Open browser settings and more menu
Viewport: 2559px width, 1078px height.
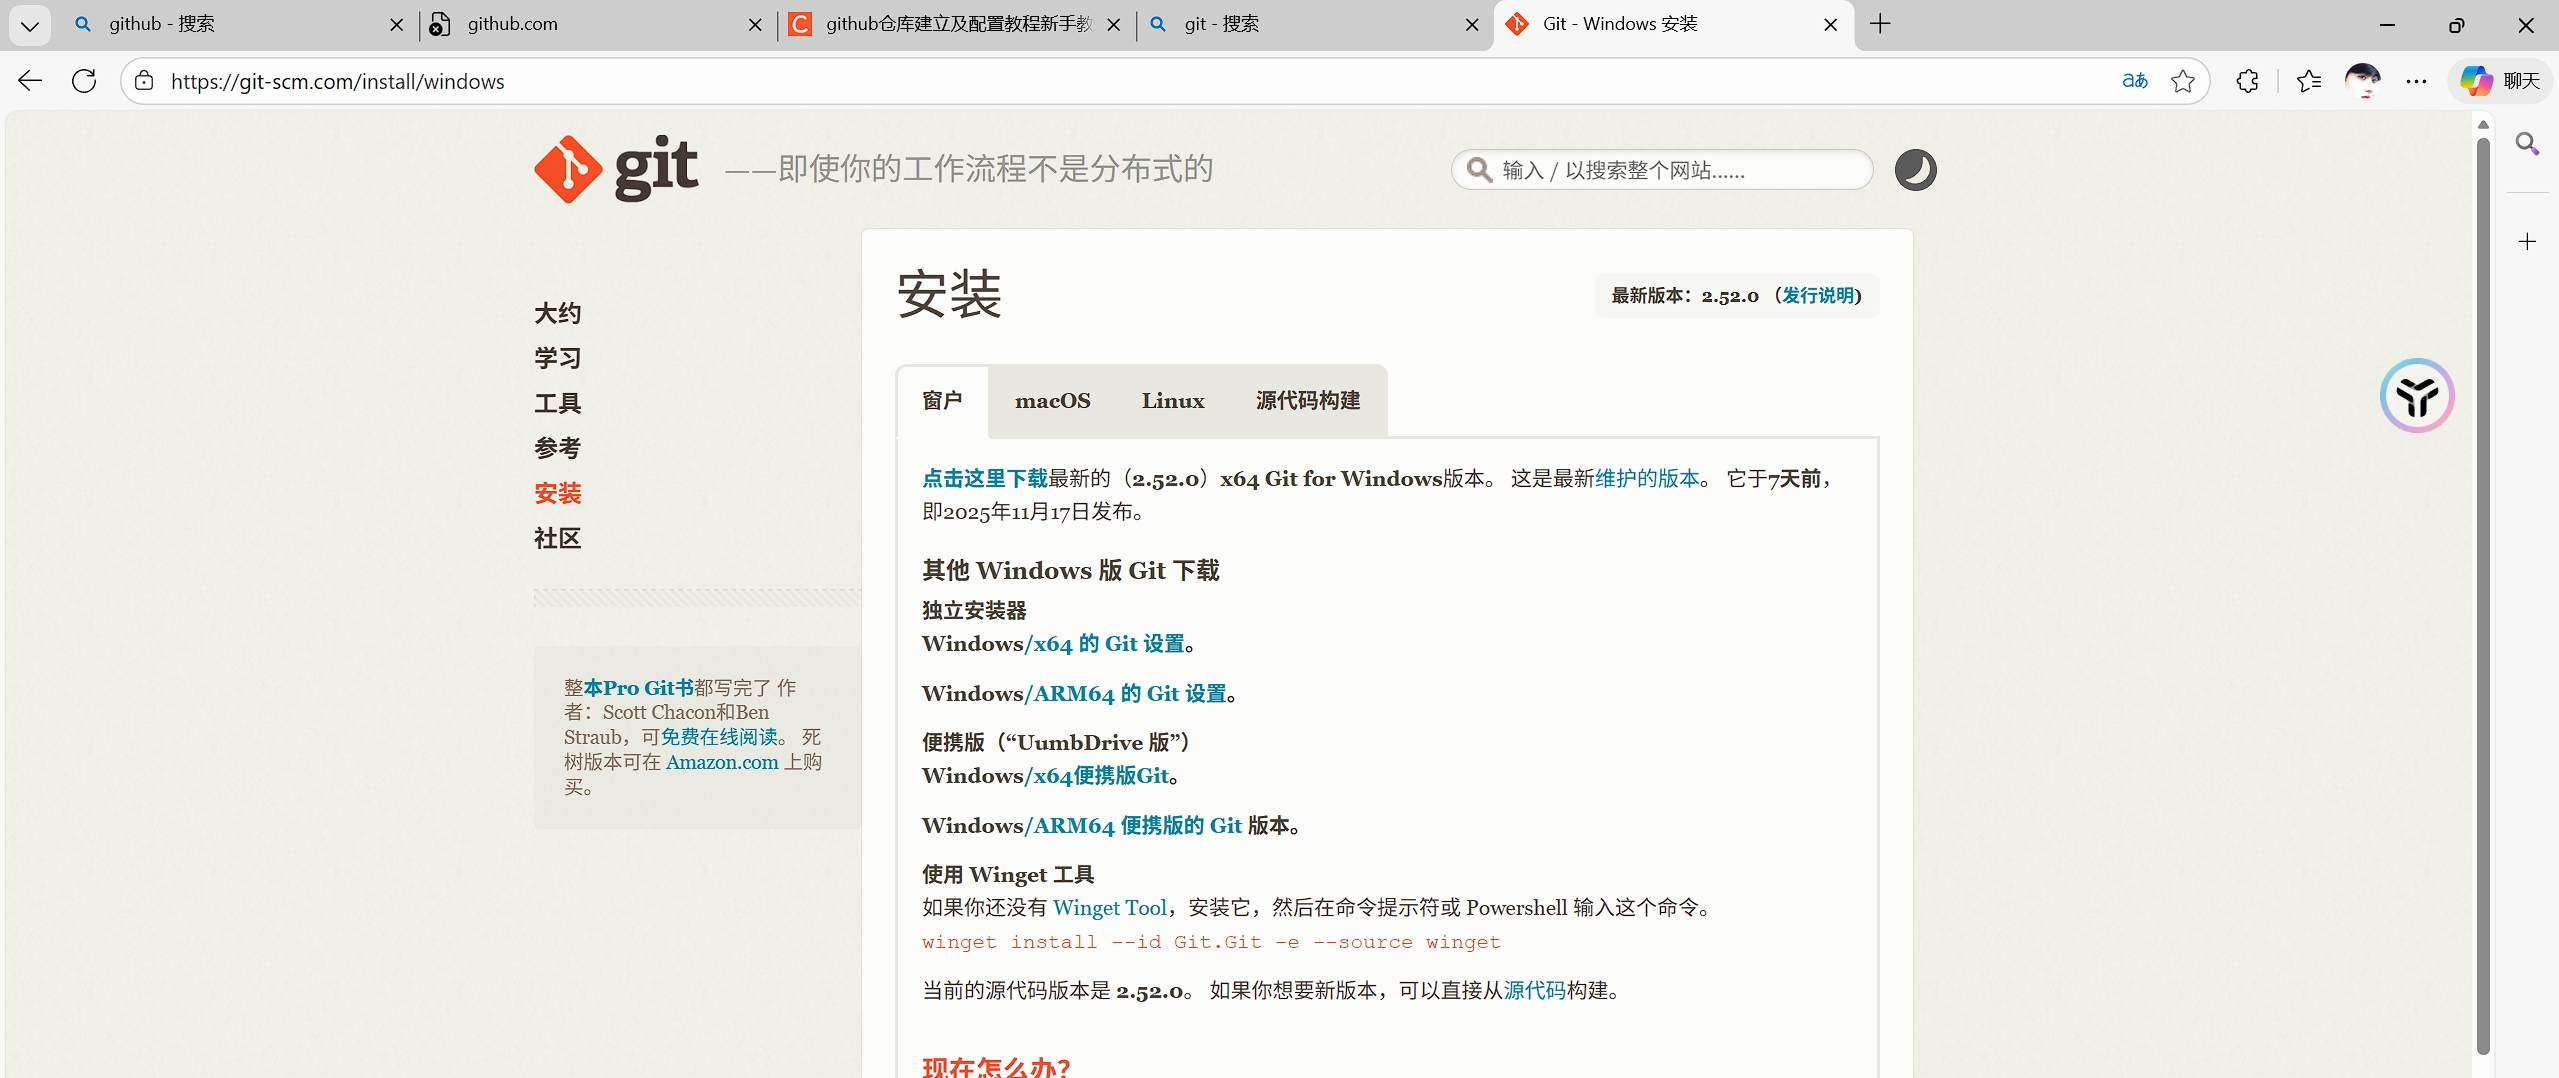click(2416, 81)
